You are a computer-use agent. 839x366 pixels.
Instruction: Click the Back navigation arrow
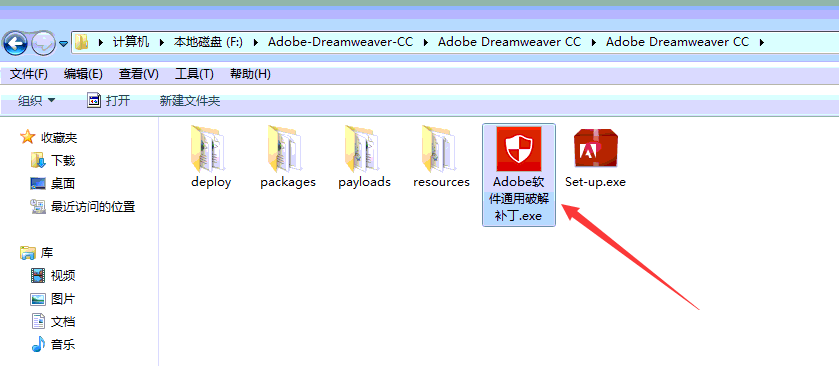[15, 43]
